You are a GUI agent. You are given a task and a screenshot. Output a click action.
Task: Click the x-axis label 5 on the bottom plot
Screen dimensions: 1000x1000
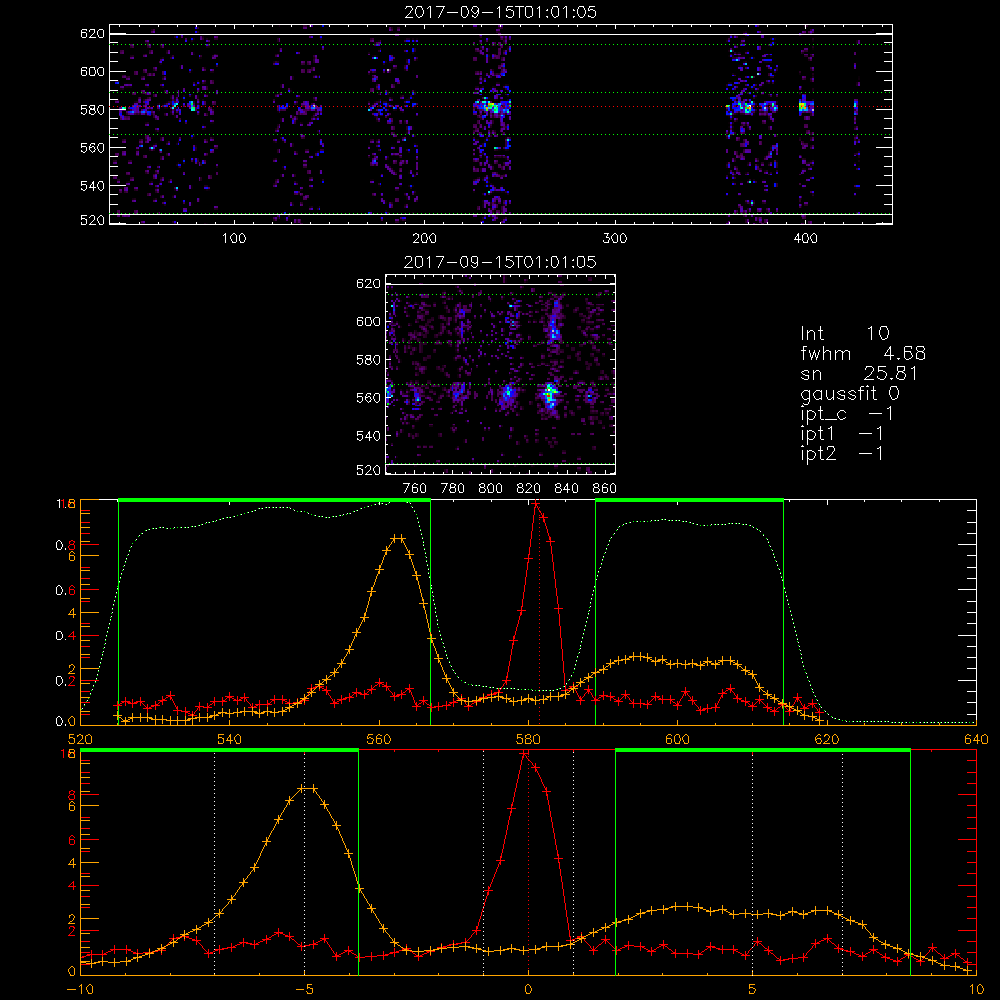[x=753, y=989]
